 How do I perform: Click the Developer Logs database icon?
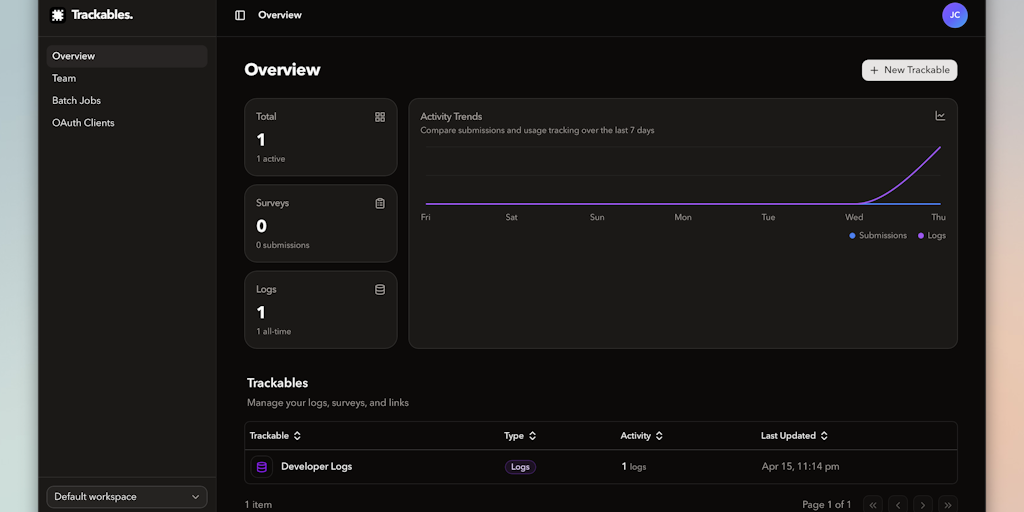click(262, 467)
